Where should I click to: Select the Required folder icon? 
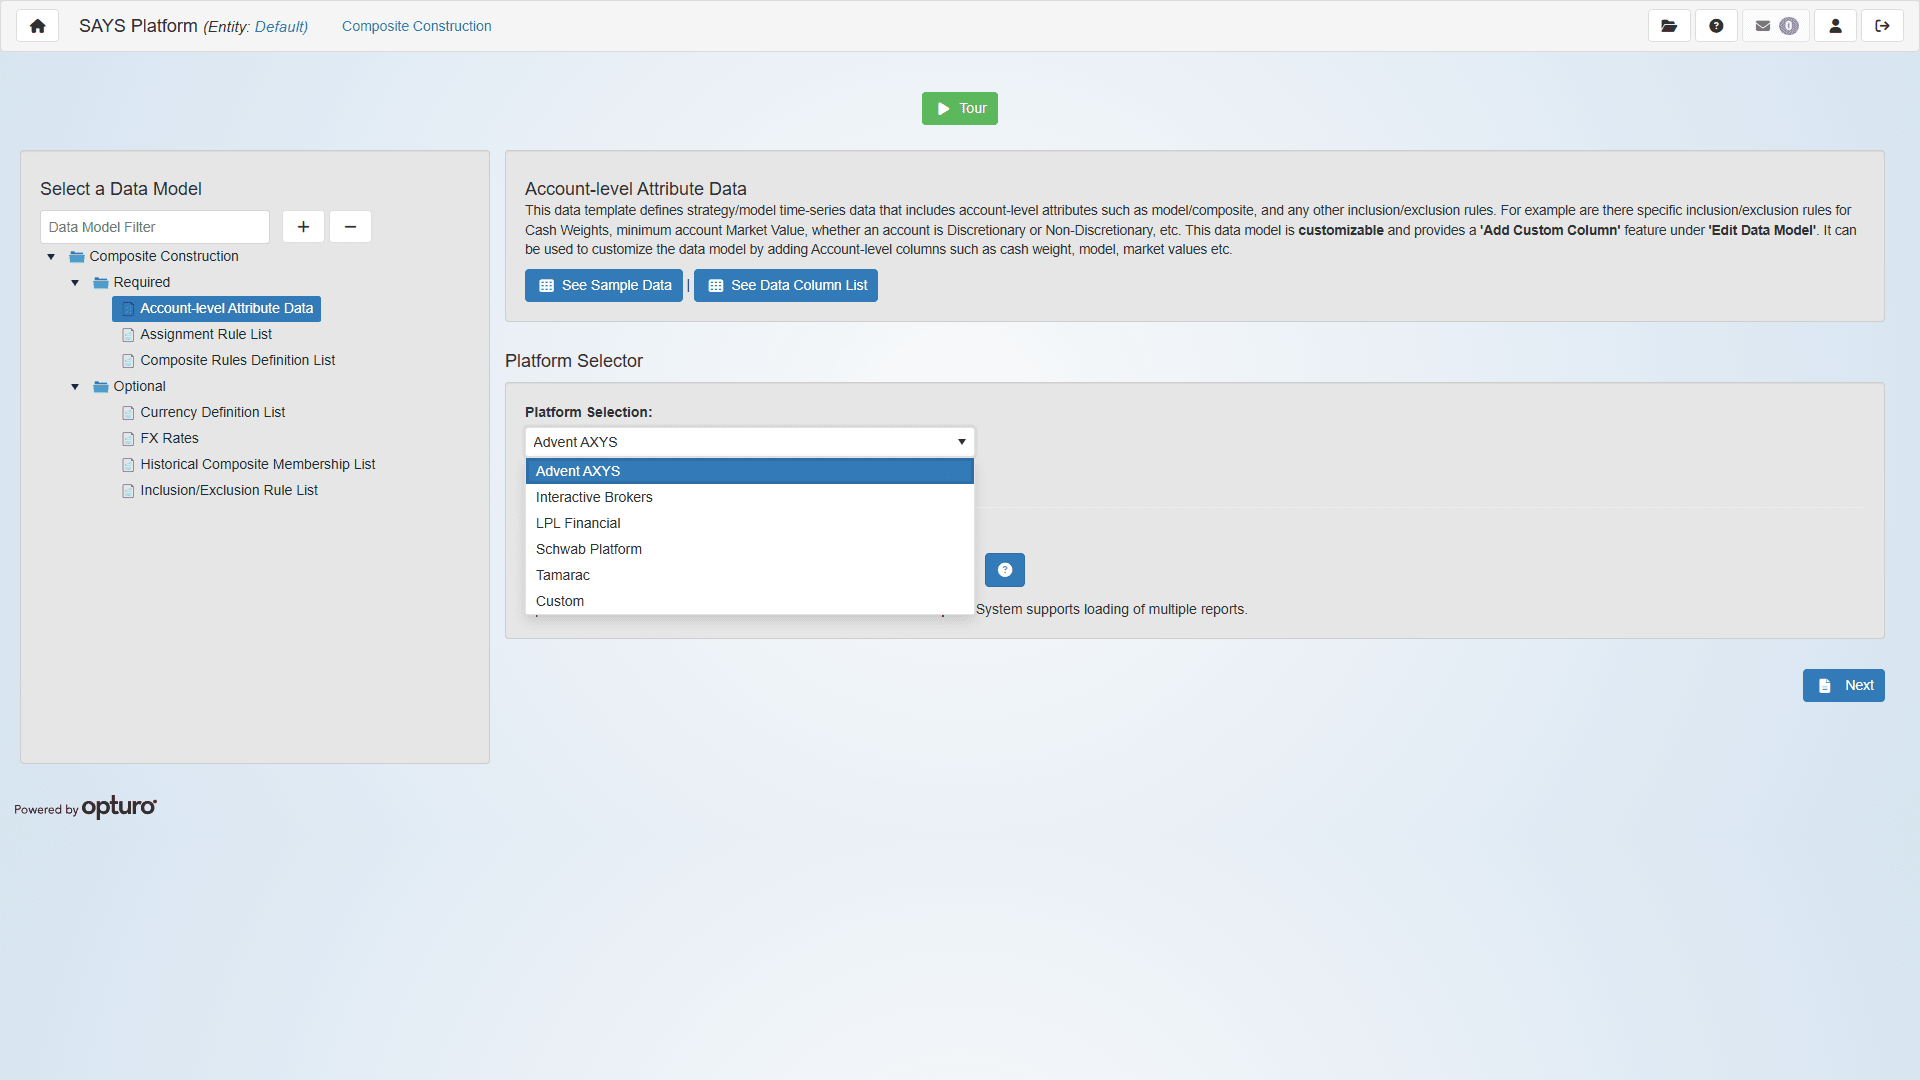point(101,283)
